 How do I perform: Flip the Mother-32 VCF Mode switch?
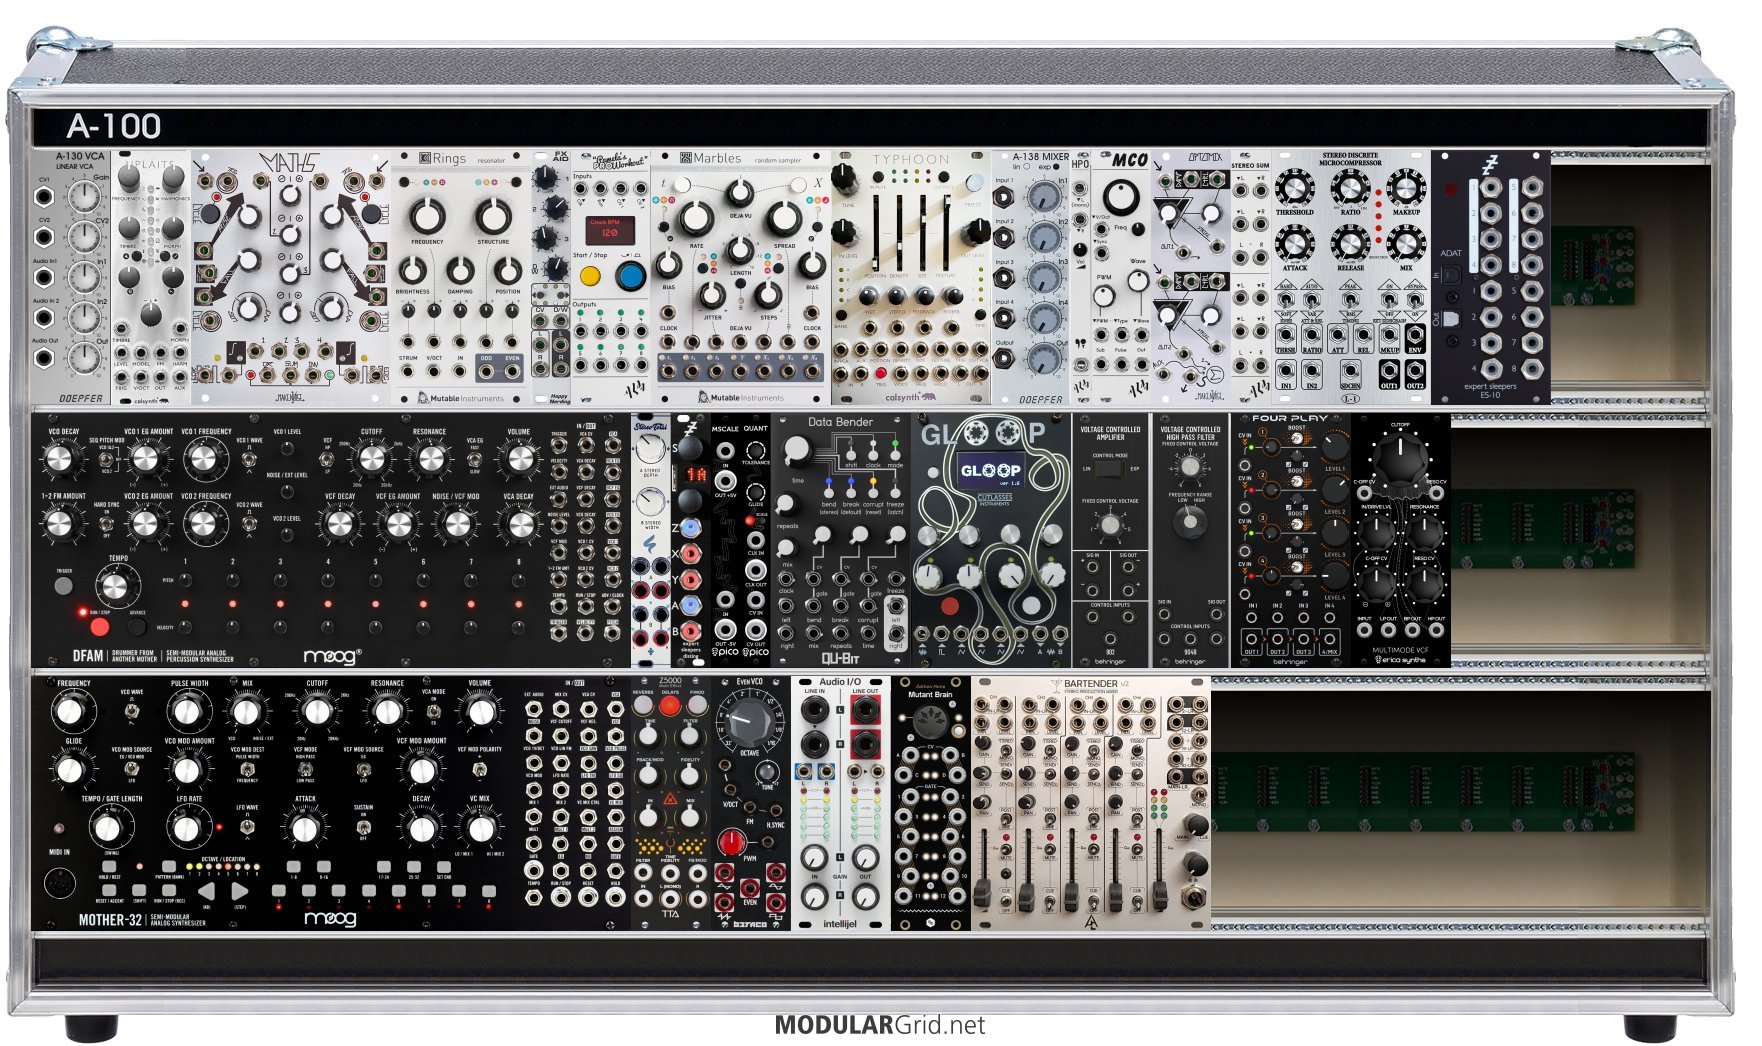click(305, 769)
